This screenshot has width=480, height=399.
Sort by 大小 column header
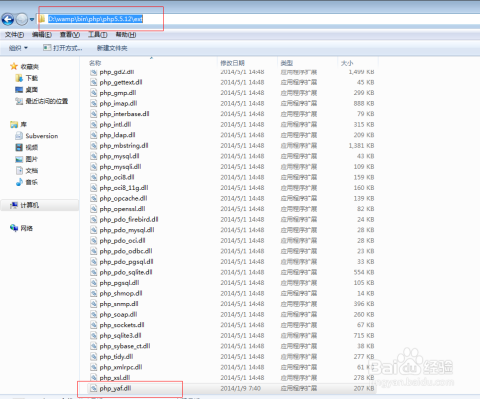pyautogui.click(x=347, y=63)
